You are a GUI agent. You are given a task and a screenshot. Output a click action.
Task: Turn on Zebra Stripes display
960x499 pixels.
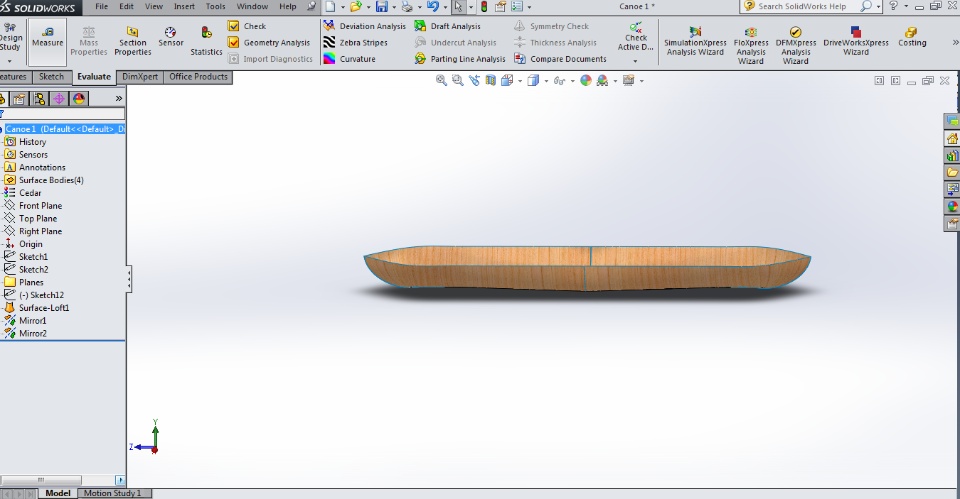click(356, 43)
